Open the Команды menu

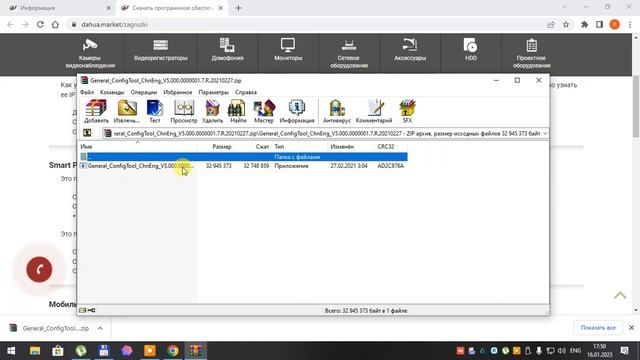[112, 92]
